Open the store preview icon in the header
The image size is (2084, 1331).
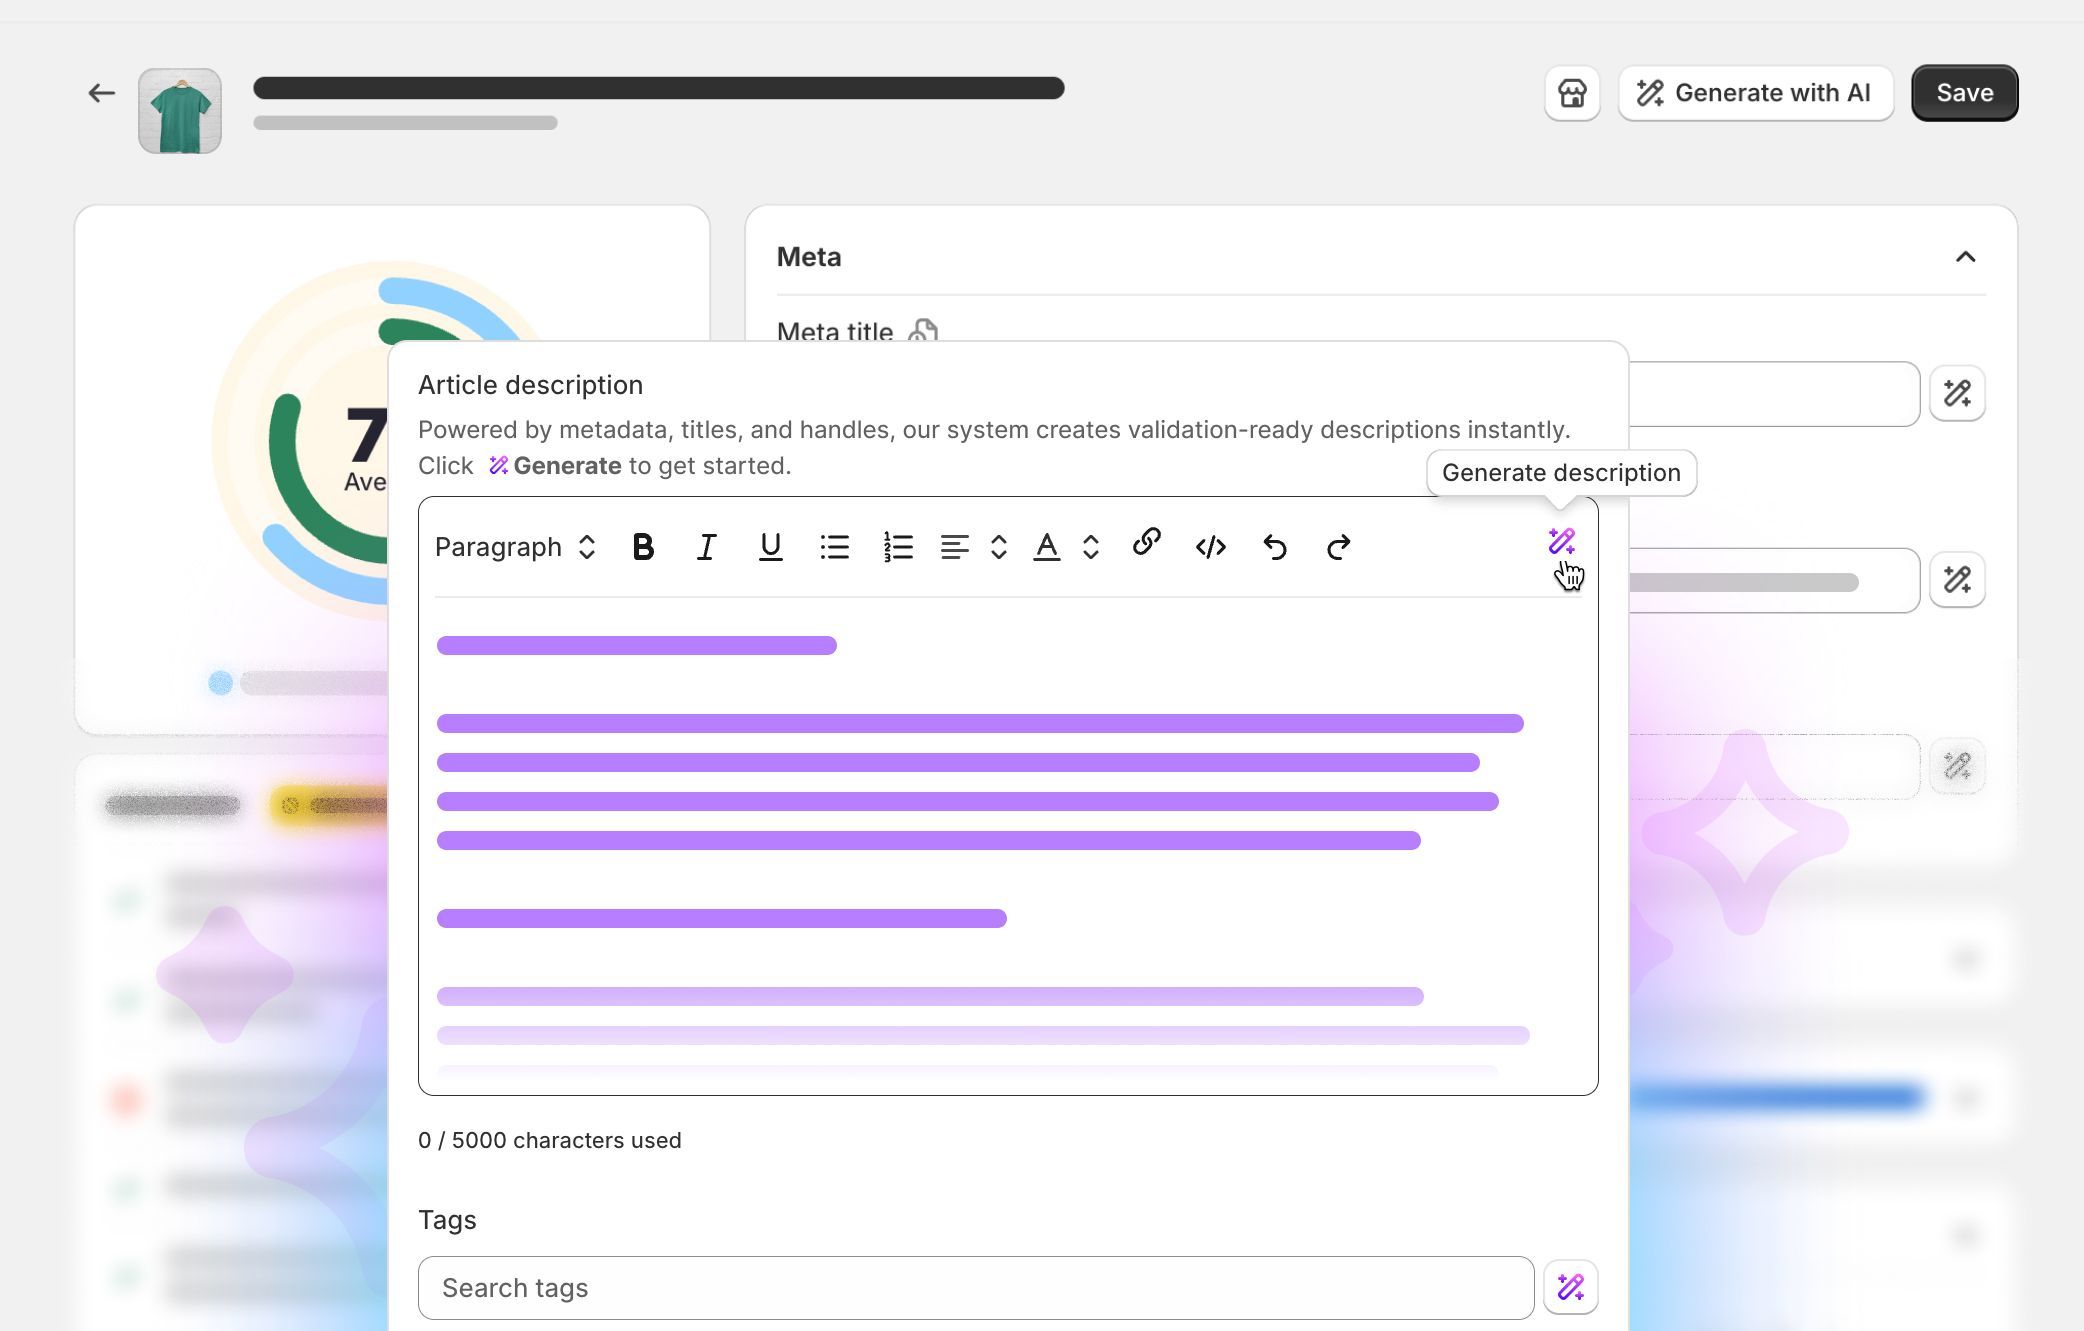pos(1571,92)
